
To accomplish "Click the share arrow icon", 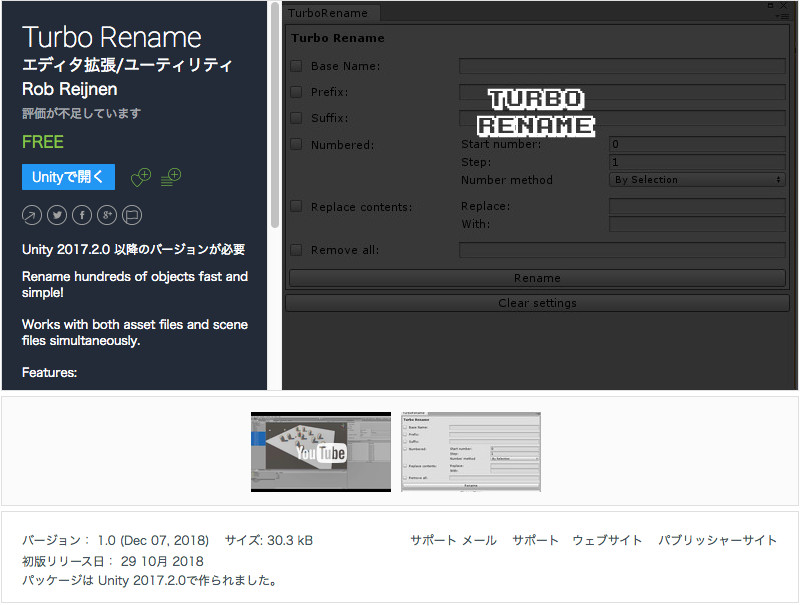I will (x=32, y=215).
